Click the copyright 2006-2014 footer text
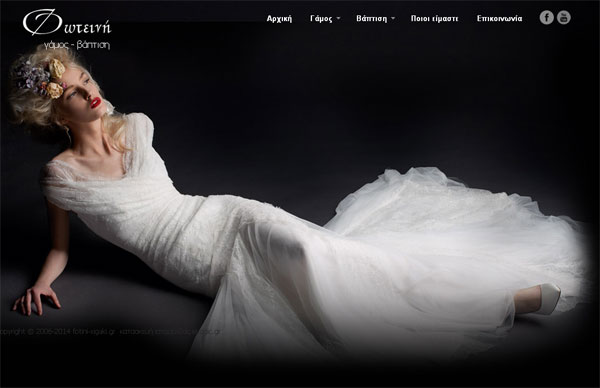The width and height of the screenshot is (600, 388). (36, 331)
